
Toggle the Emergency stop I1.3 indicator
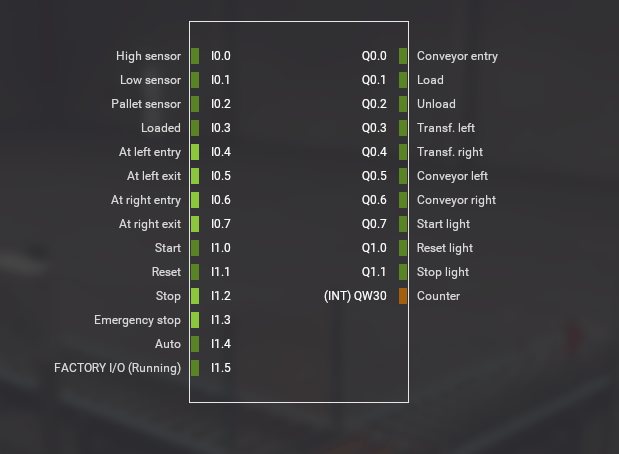tap(195, 320)
